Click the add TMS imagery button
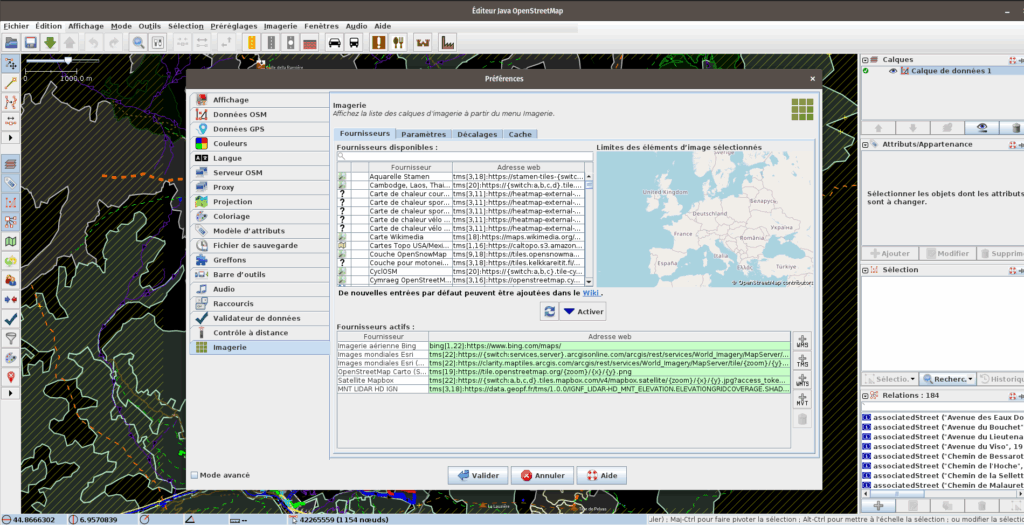The height and width of the screenshot is (525, 1024). click(801, 361)
